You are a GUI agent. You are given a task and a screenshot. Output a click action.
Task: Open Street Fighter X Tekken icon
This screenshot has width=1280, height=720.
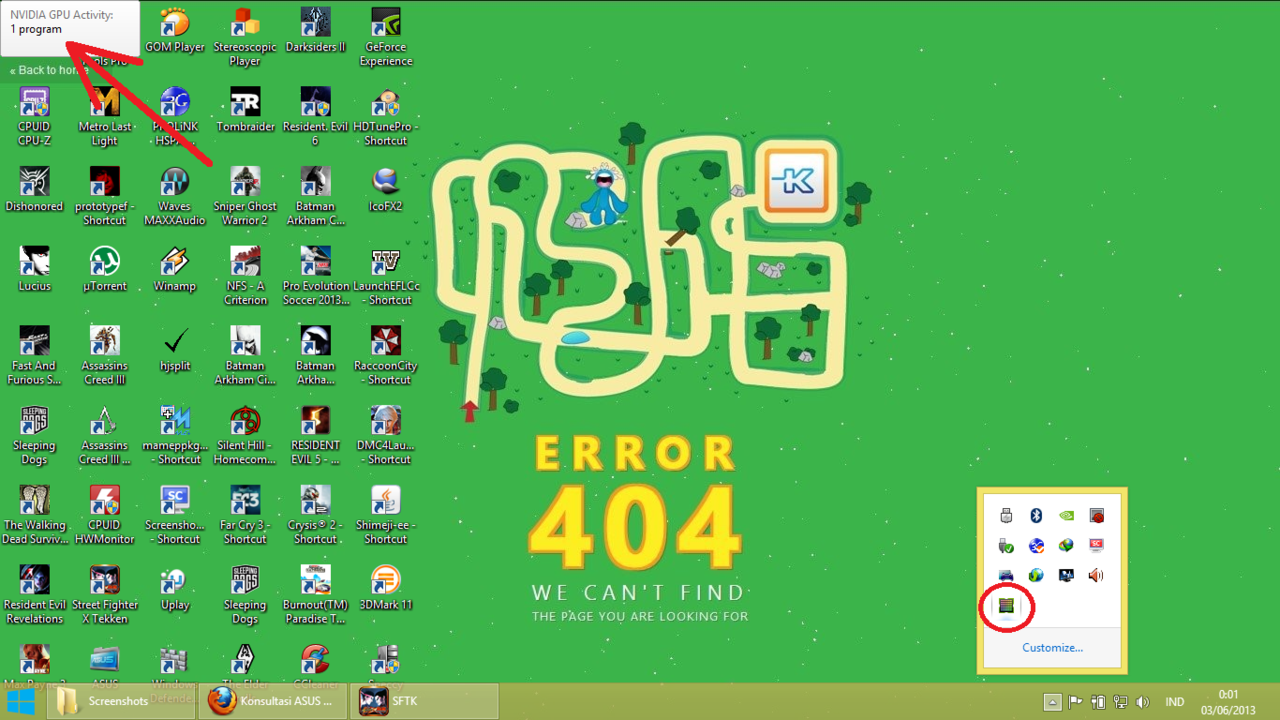pyautogui.click(x=105, y=594)
